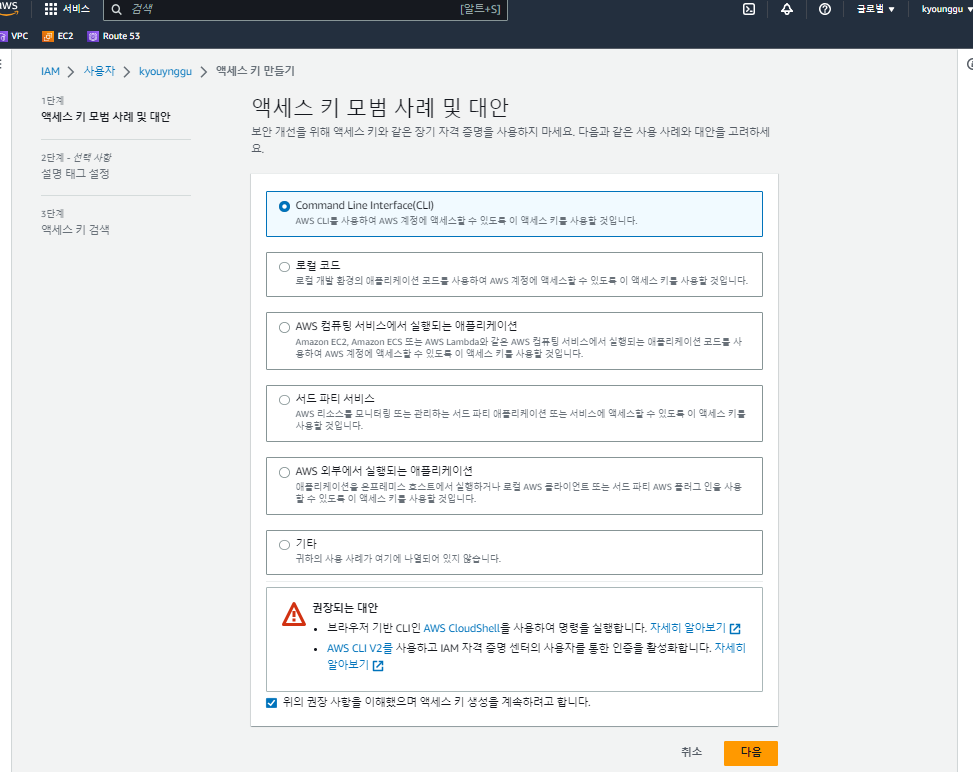This screenshot has width=973, height=772.
Task: Click 알아보기 link under AWS CLI V2 line
Action: click(348, 665)
